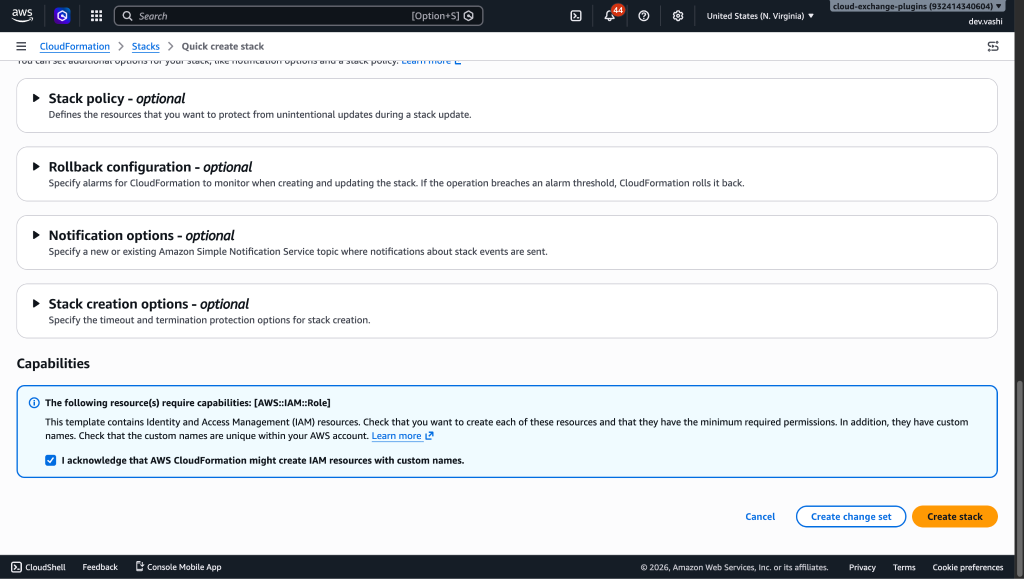1024x579 pixels.
Task: Open region selector United States (N. Virginia)
Action: 760,16
